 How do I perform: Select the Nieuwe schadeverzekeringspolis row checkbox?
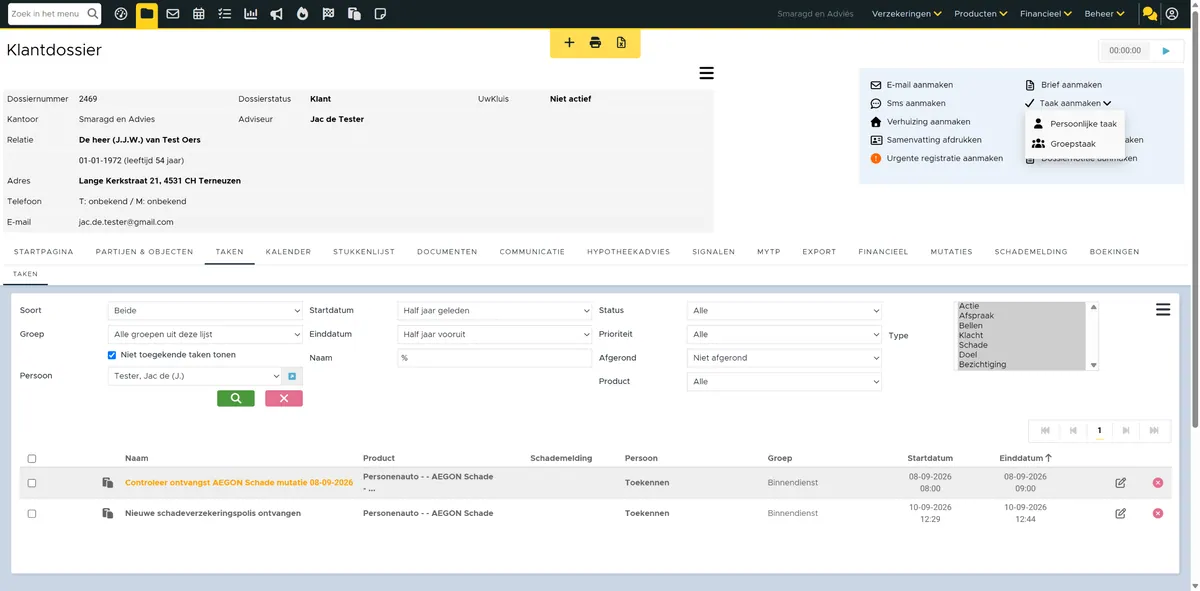tap(32, 513)
